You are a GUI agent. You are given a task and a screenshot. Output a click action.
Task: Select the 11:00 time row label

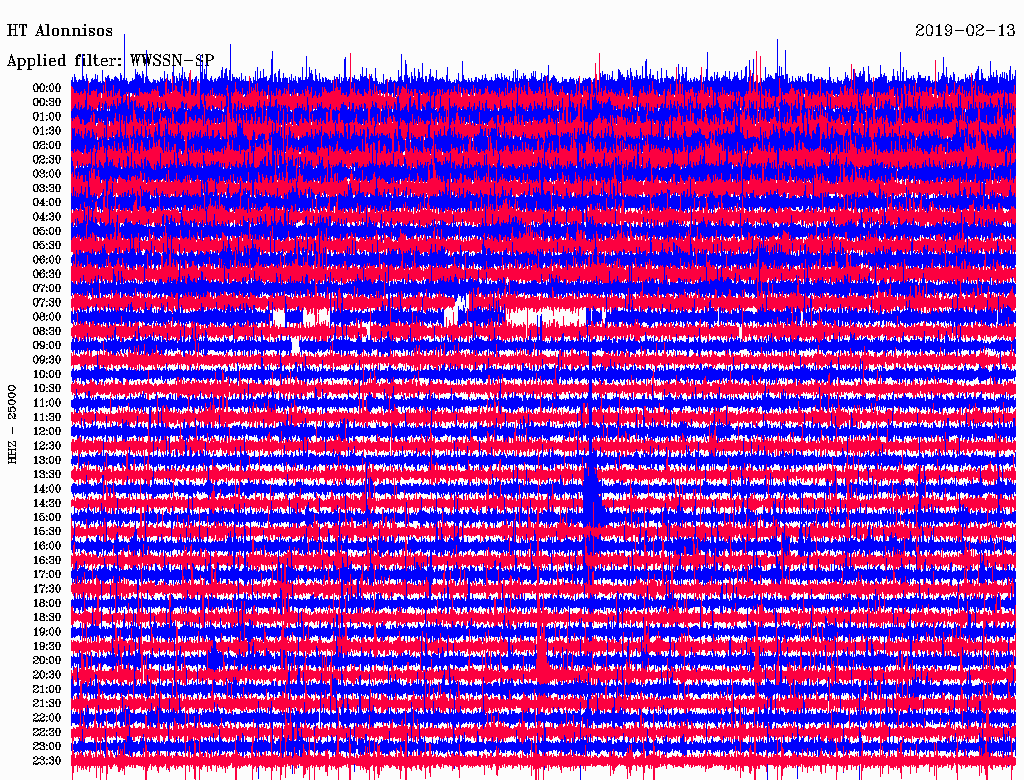[47, 402]
